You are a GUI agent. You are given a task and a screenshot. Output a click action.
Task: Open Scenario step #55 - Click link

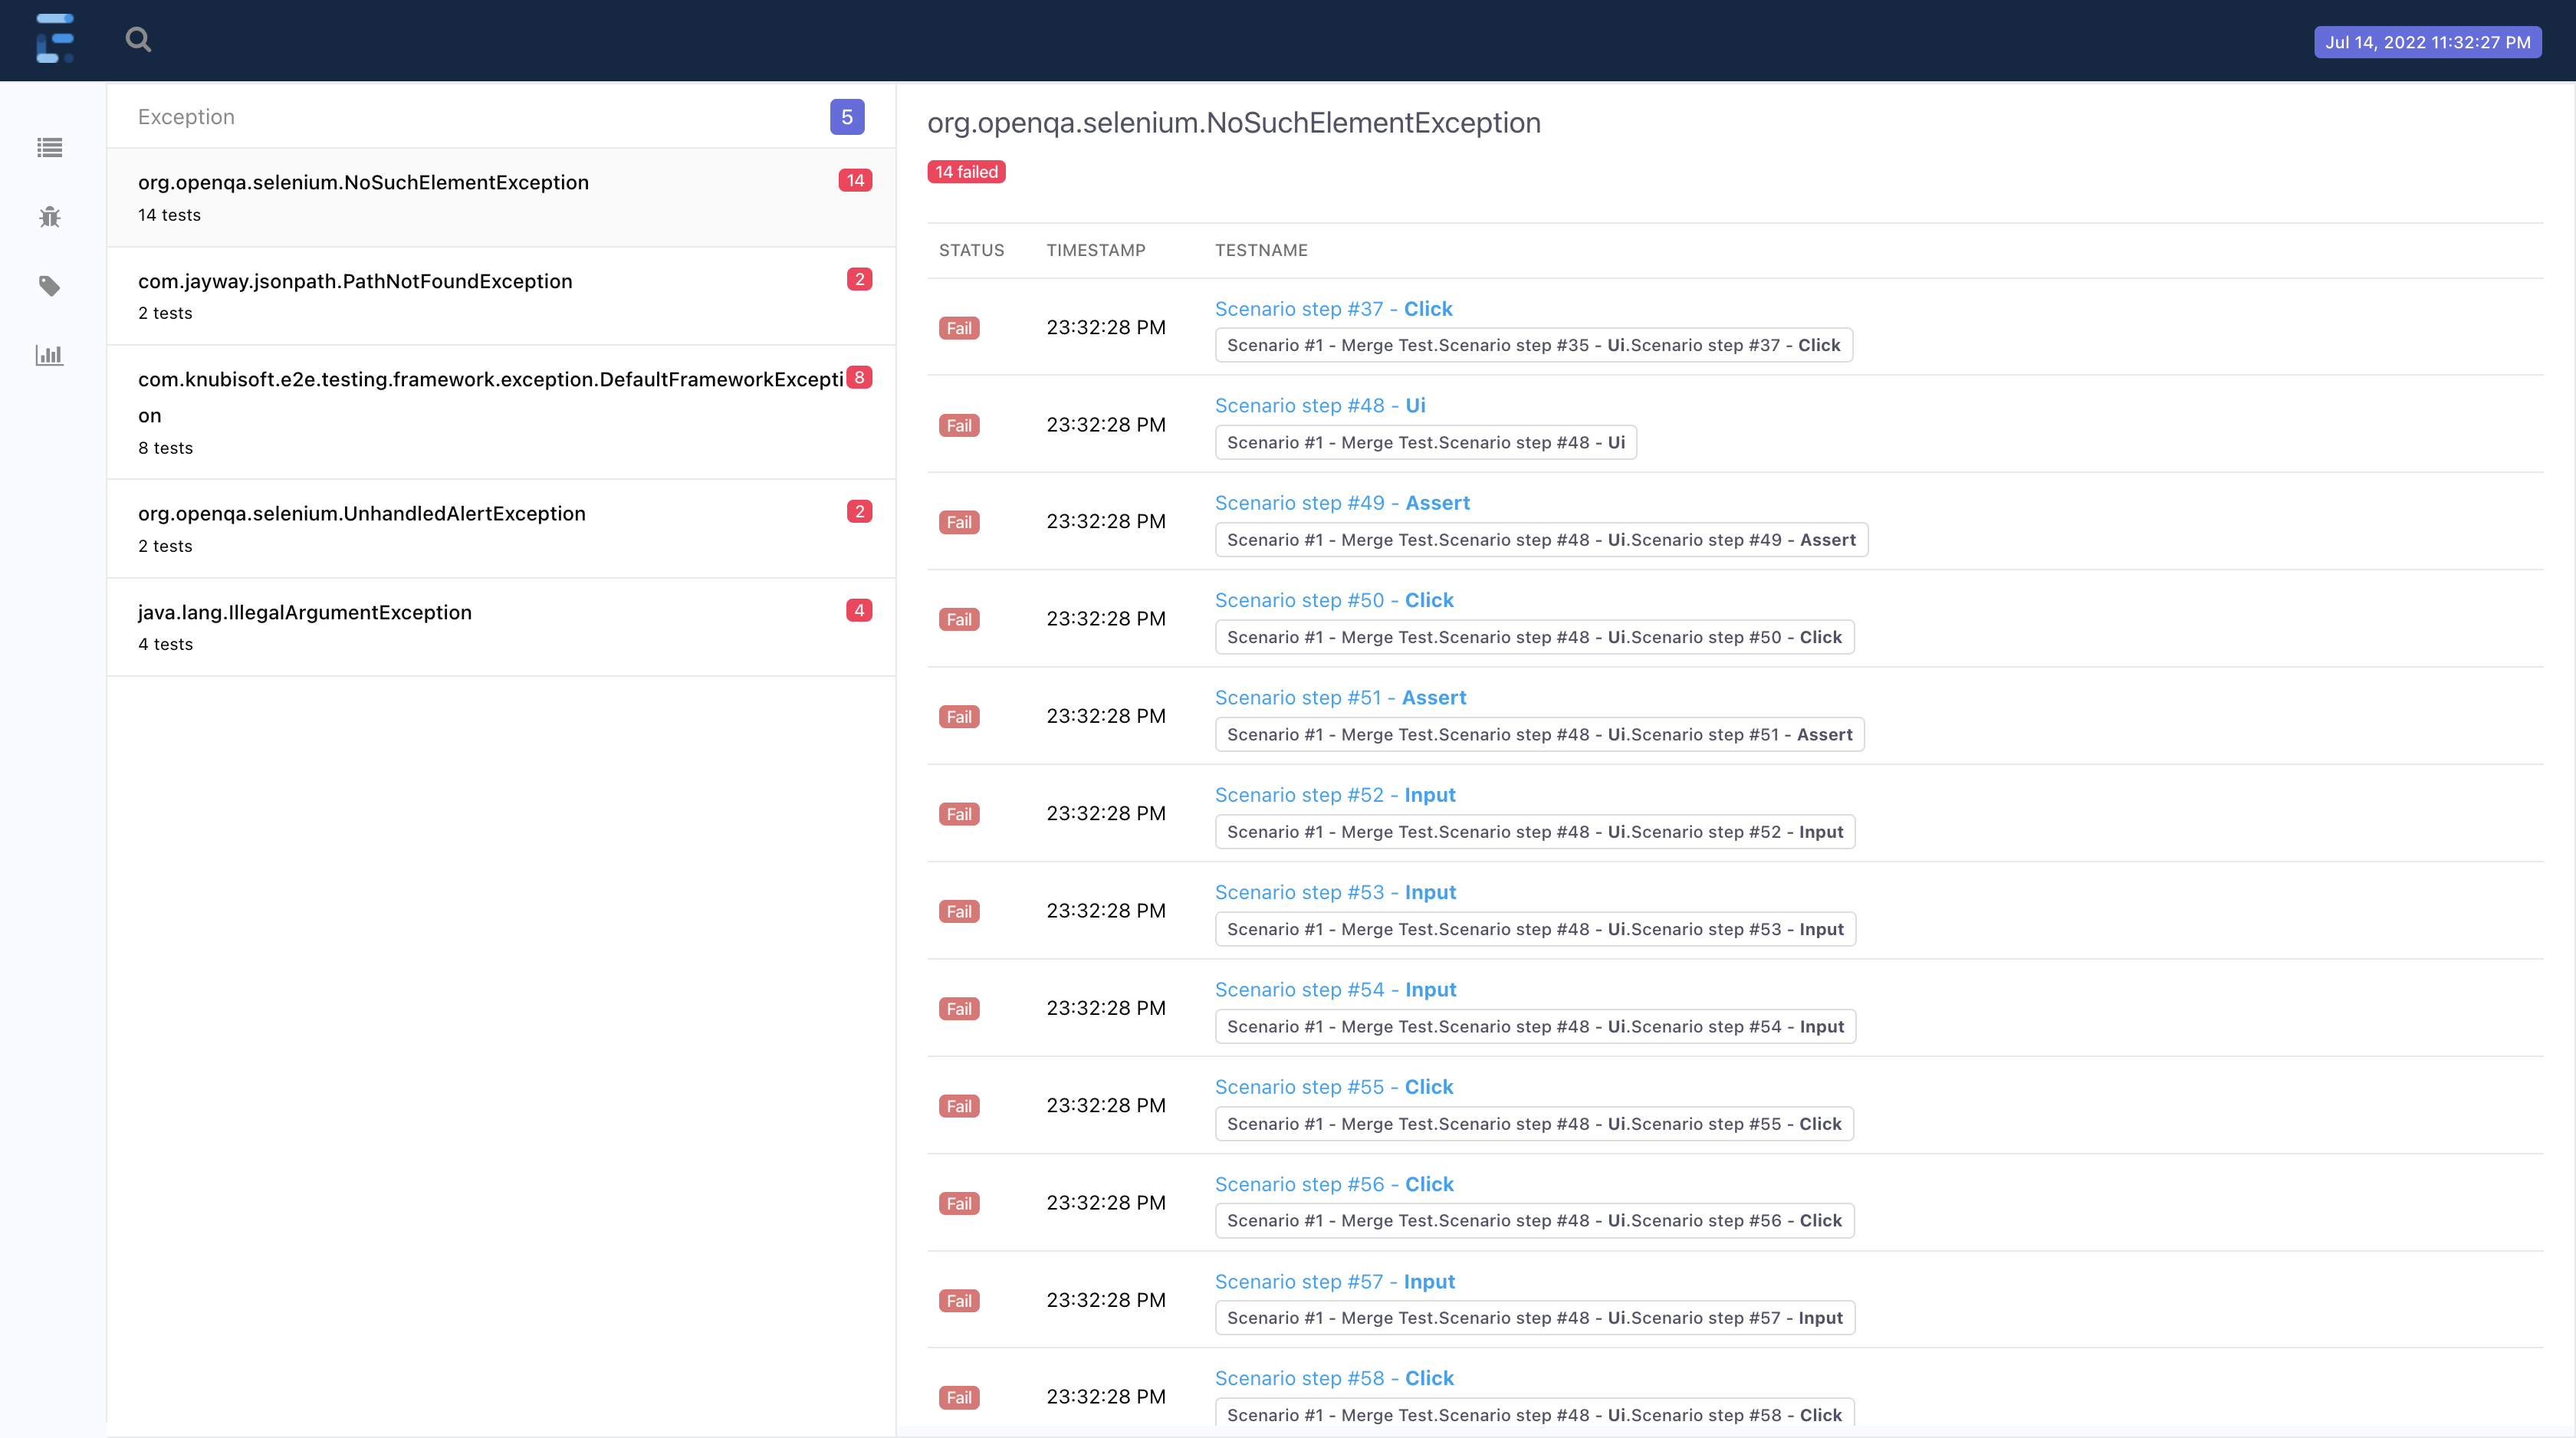[1334, 1087]
